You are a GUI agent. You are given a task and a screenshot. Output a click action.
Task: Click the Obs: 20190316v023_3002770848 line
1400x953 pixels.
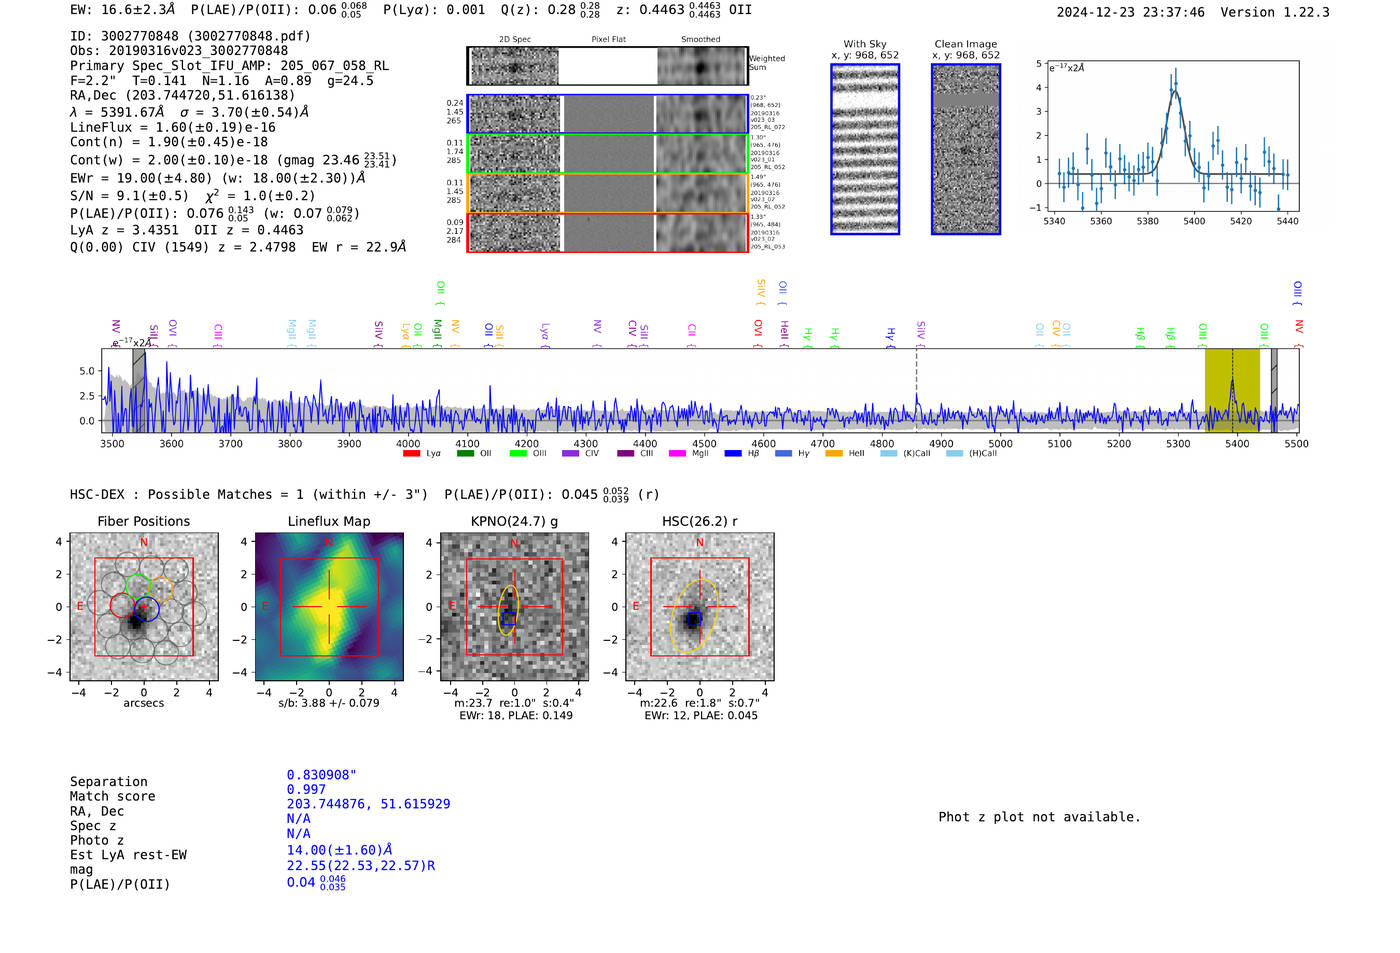(x=179, y=51)
